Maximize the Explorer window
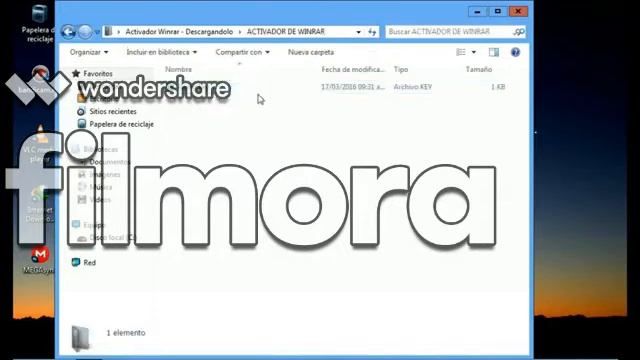The image size is (640, 360). tap(498, 11)
